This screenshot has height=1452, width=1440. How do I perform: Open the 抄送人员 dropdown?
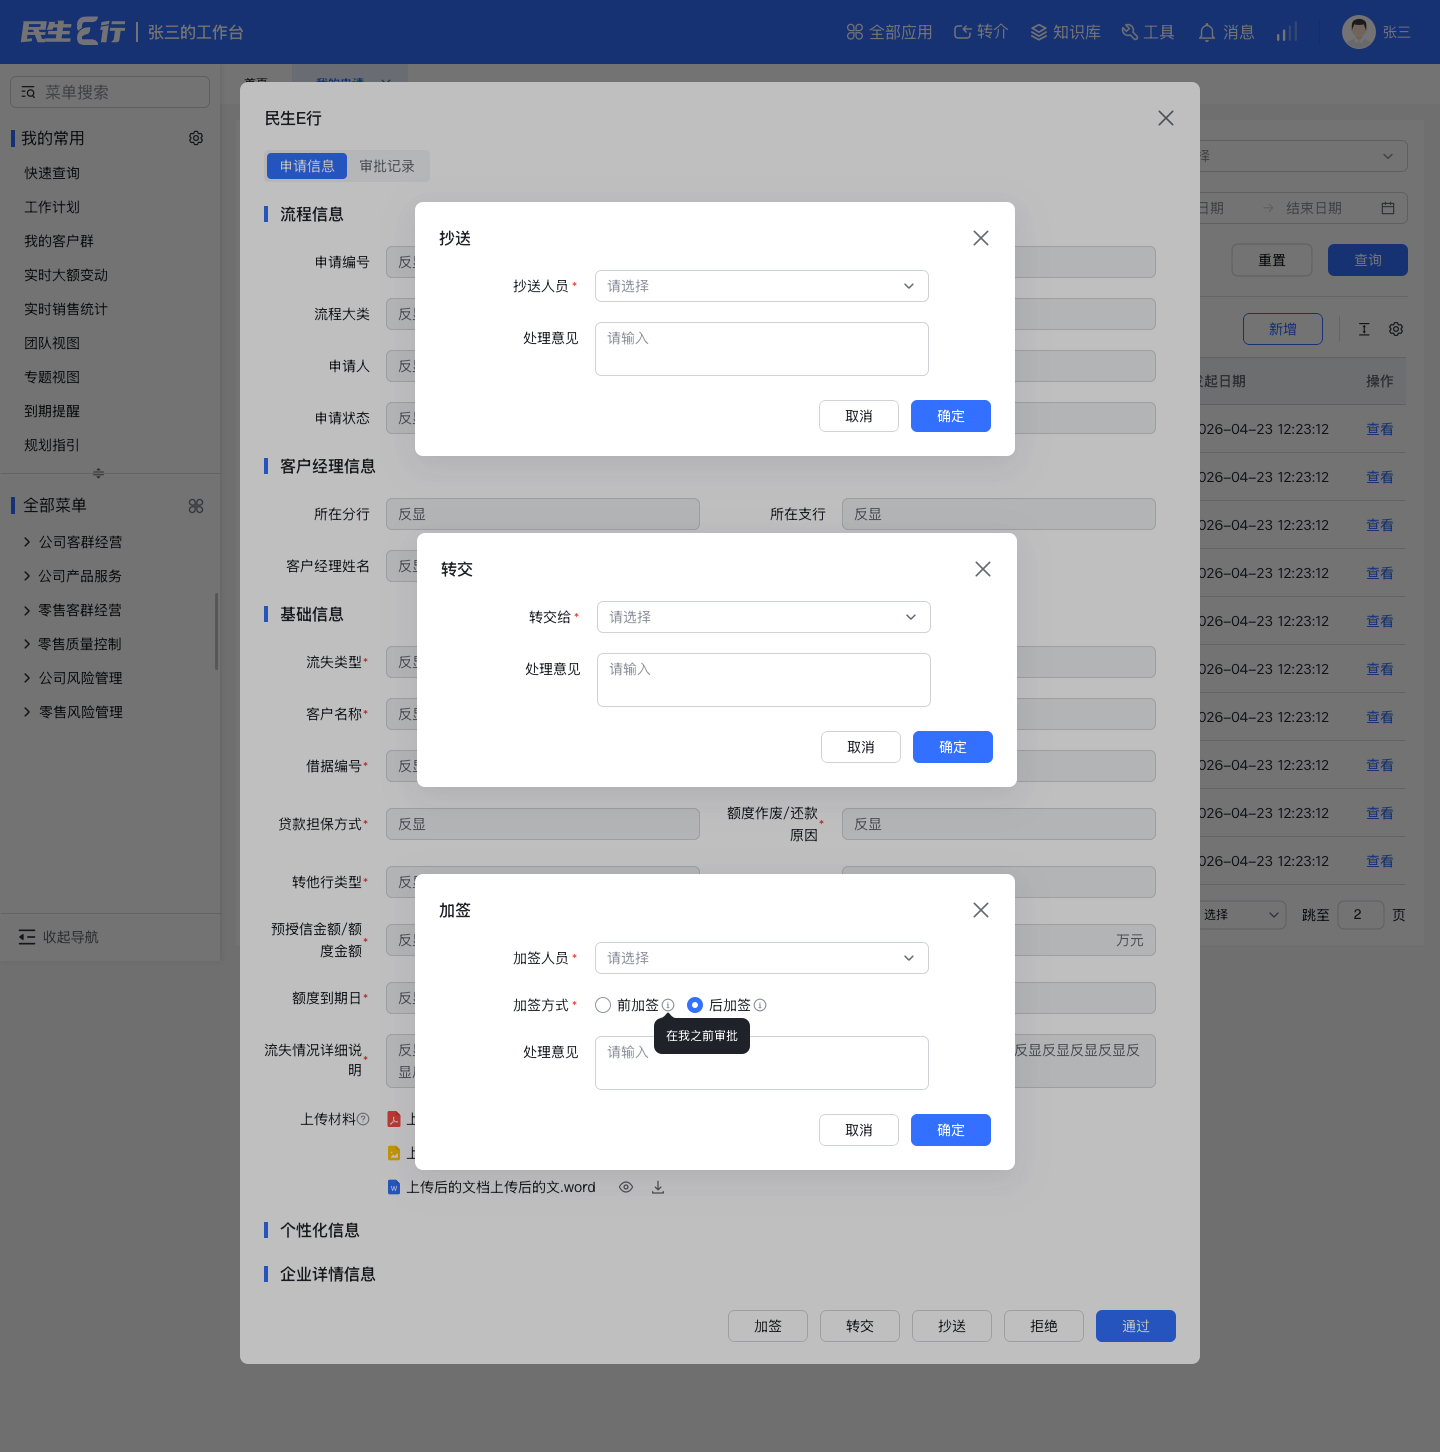(762, 286)
